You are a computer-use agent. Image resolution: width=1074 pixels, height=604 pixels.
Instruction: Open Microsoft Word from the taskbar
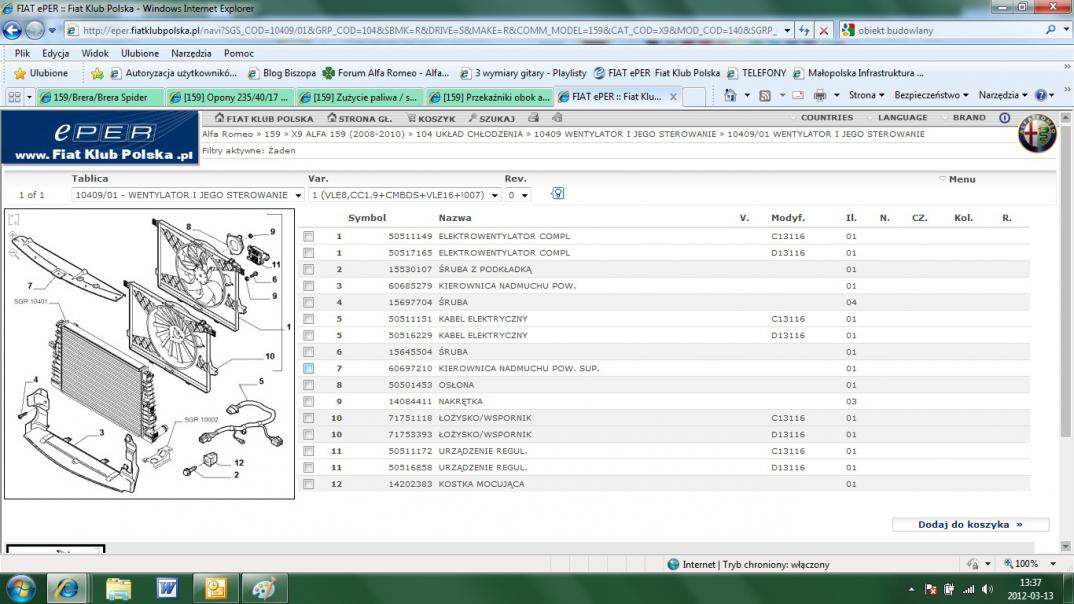[x=167, y=587]
